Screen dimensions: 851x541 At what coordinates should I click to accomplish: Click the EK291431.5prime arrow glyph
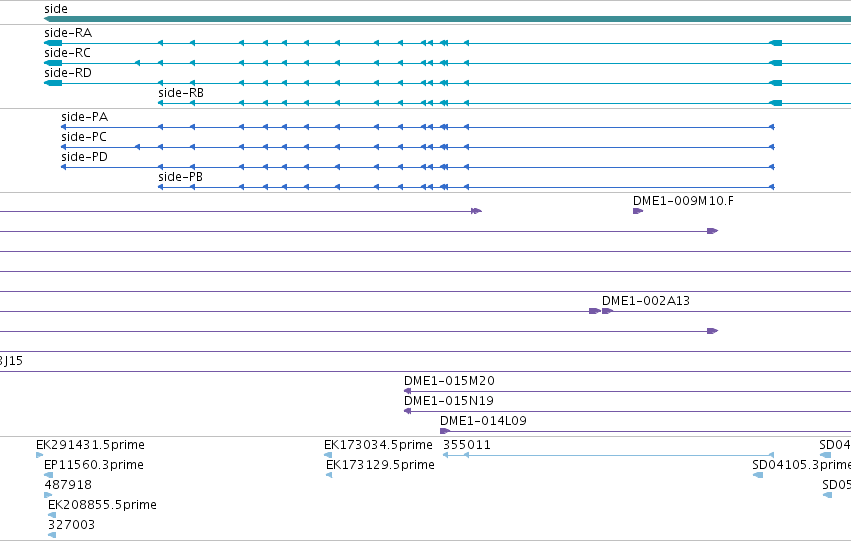pos(39,455)
